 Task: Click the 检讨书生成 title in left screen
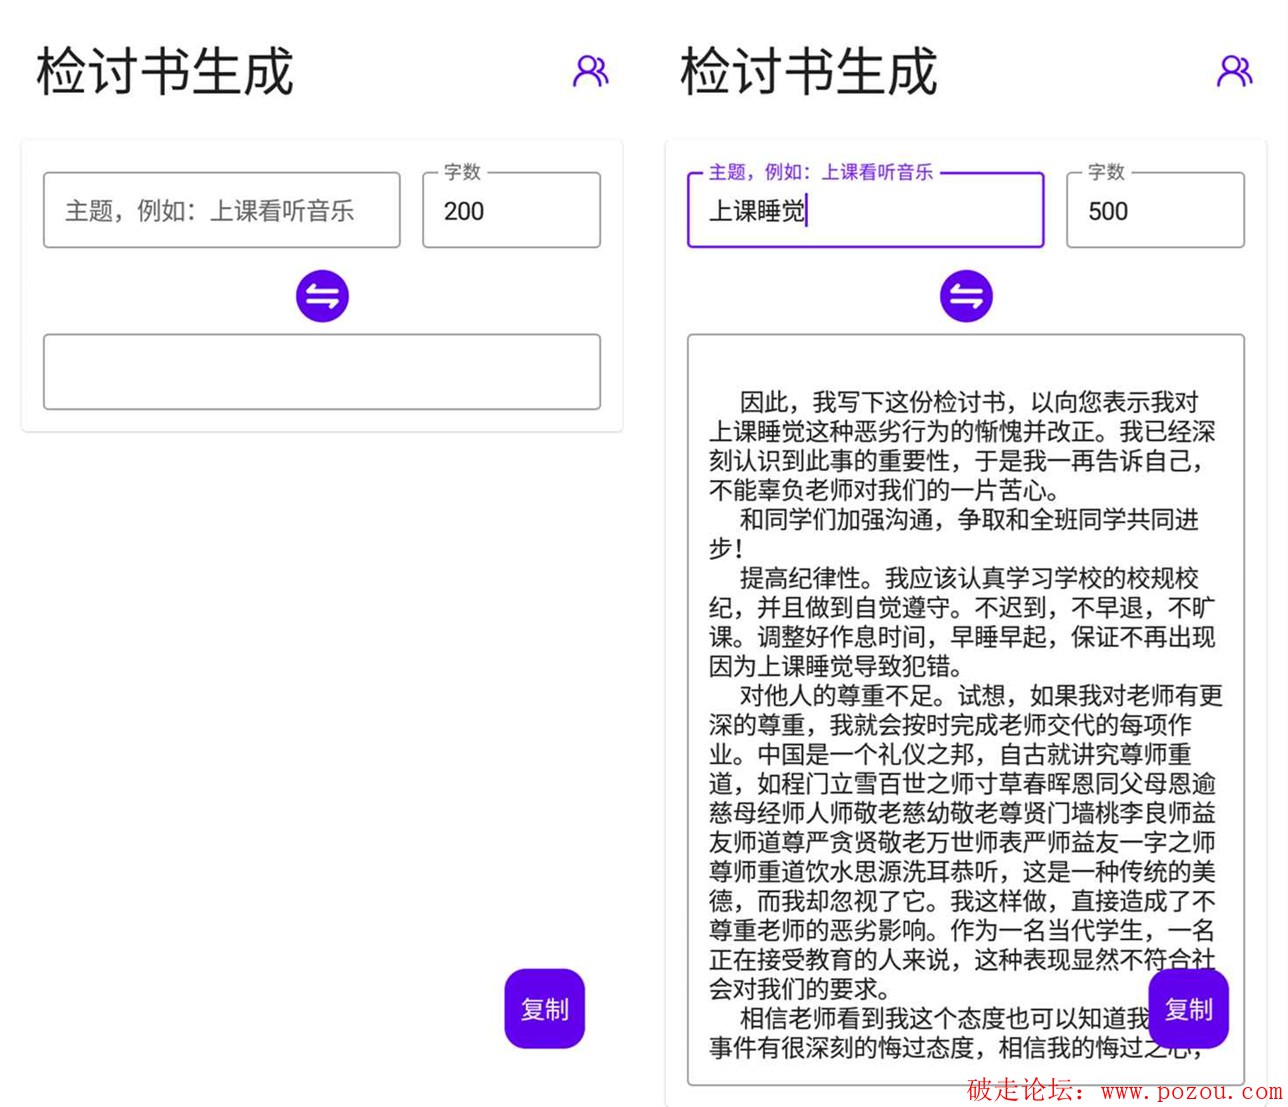pyautogui.click(x=165, y=72)
